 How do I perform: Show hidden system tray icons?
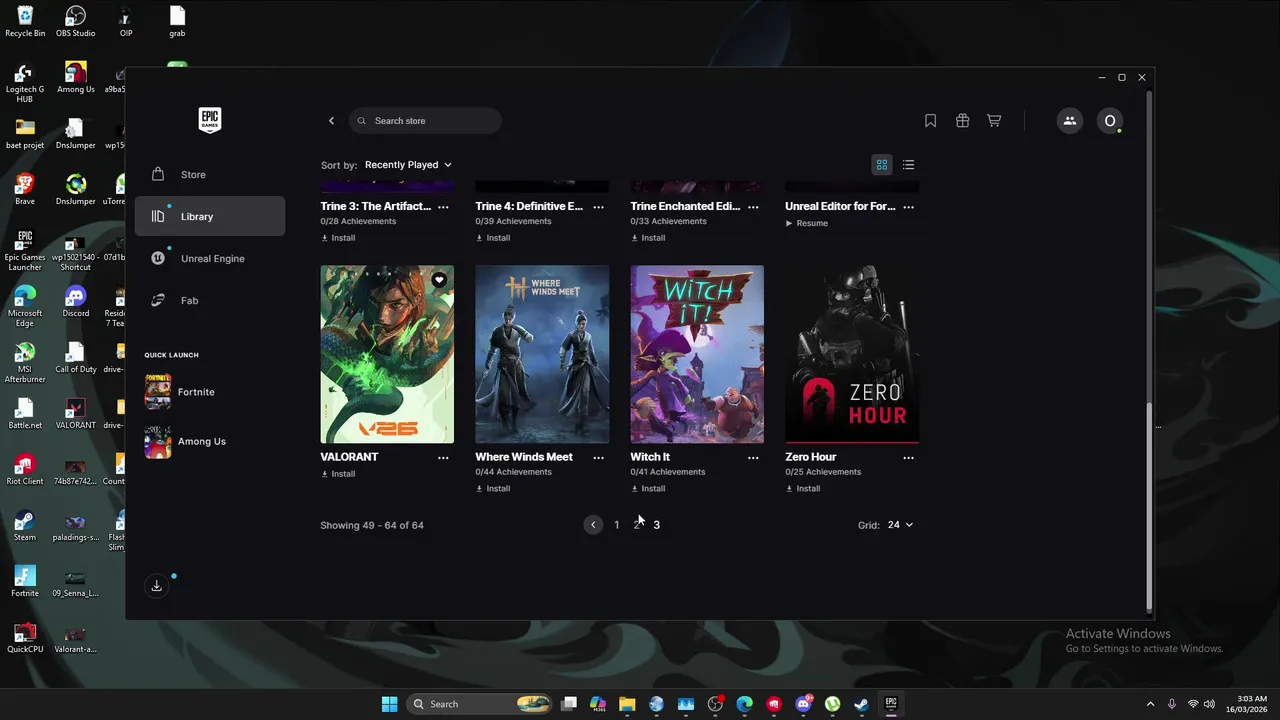click(1150, 704)
